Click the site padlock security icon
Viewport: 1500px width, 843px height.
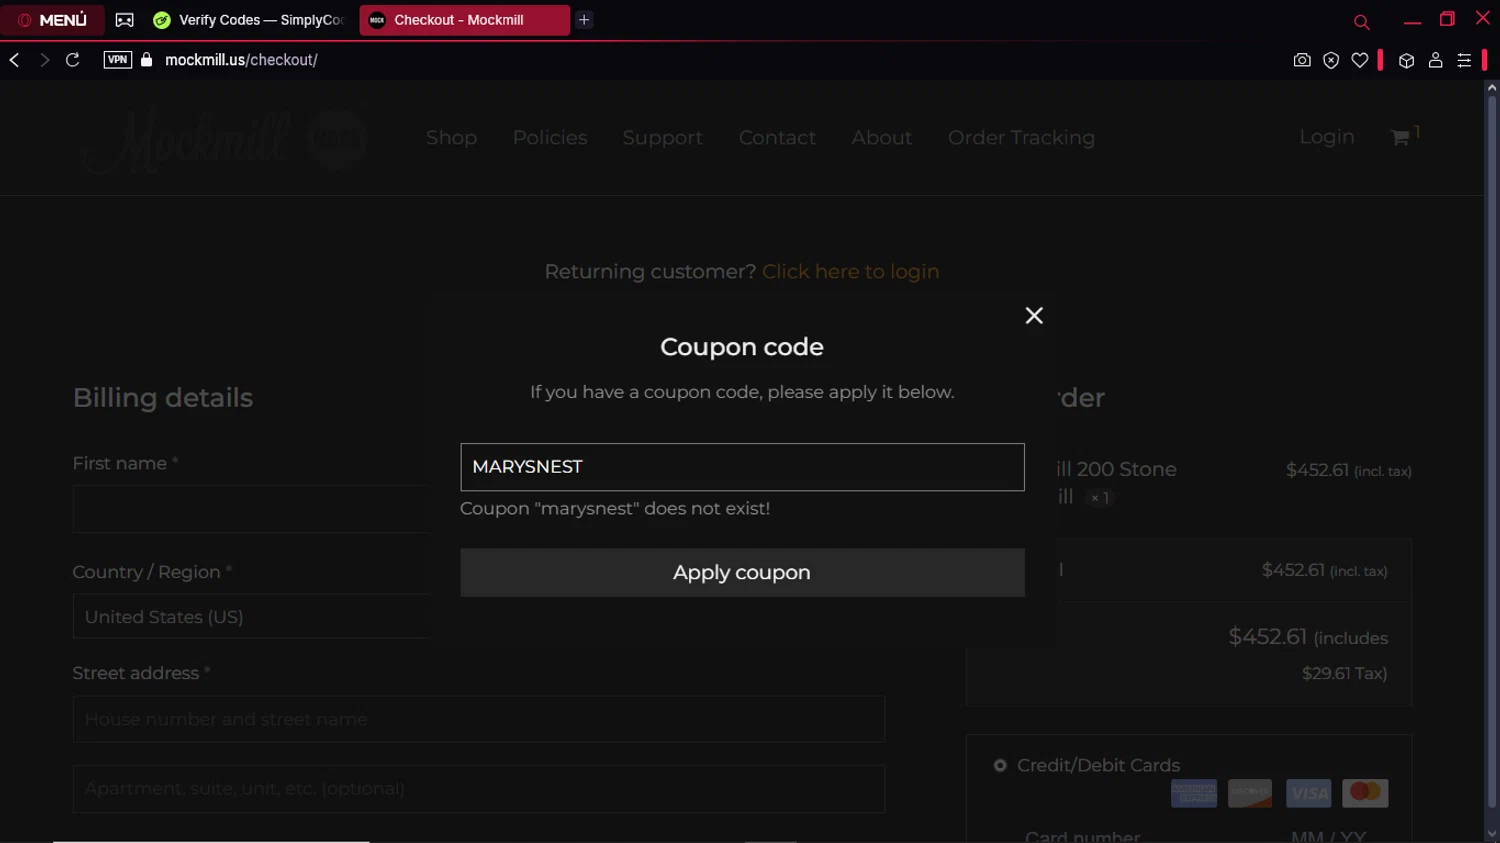[147, 60]
